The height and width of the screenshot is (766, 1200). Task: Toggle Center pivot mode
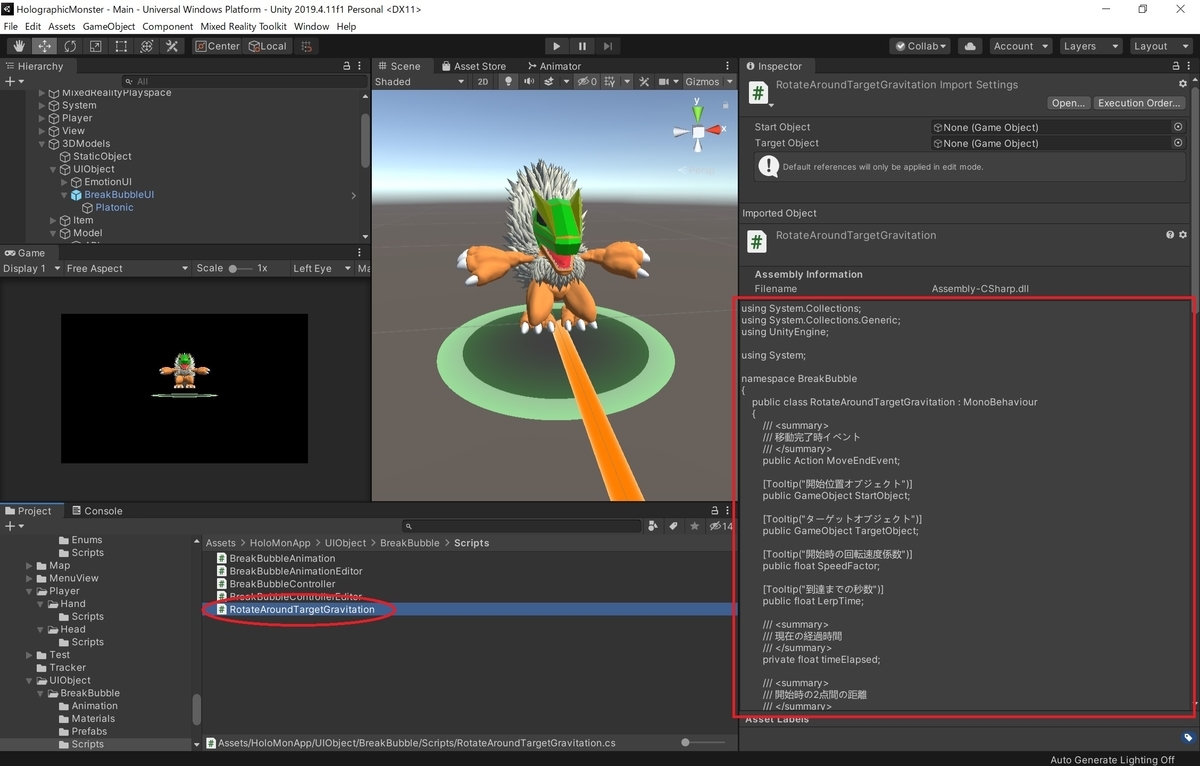(217, 46)
